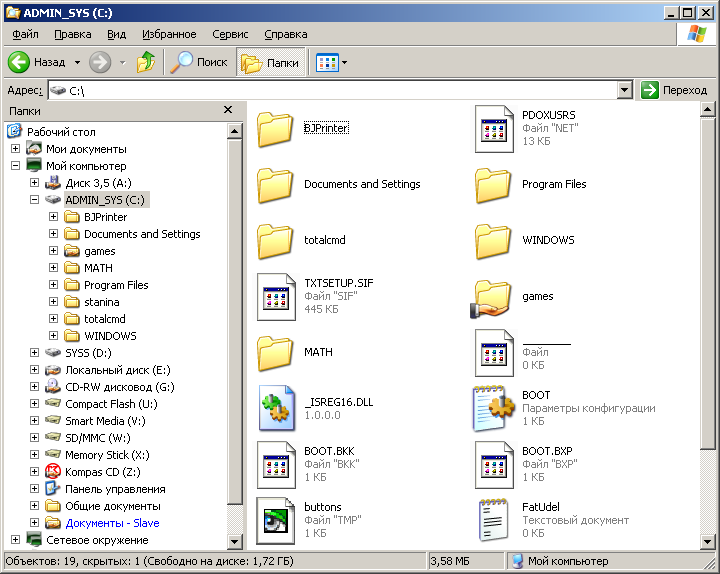Screen dimensions: 720x574
Task: Open the Сервис menu
Action: pos(230,34)
